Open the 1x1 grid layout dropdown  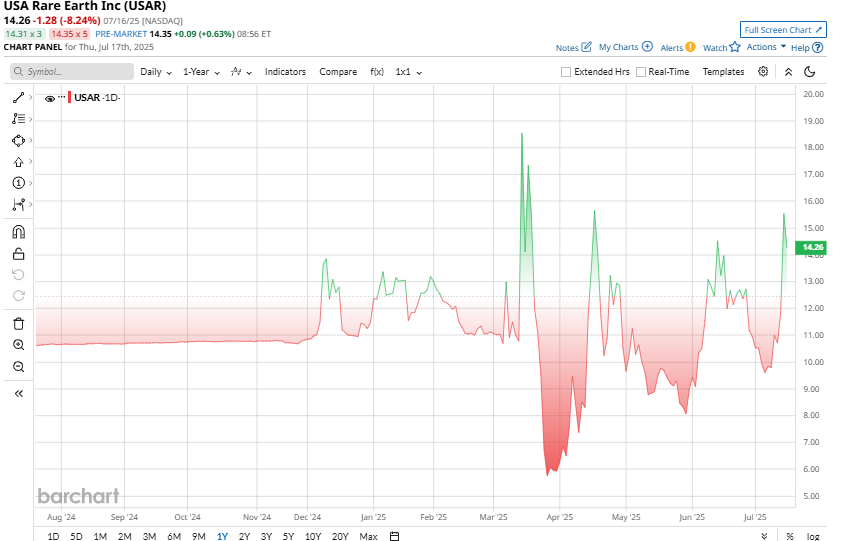point(408,72)
